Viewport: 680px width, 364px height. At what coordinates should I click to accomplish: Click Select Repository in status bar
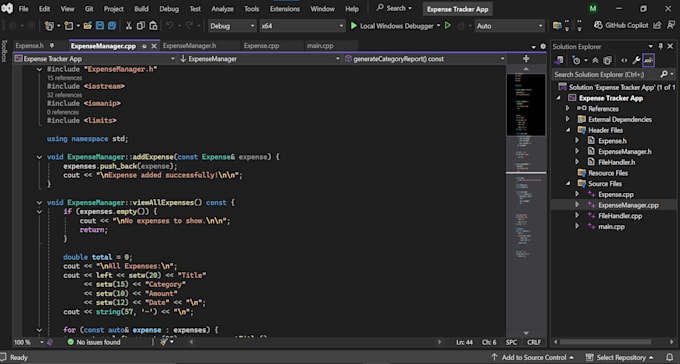[x=620, y=357]
